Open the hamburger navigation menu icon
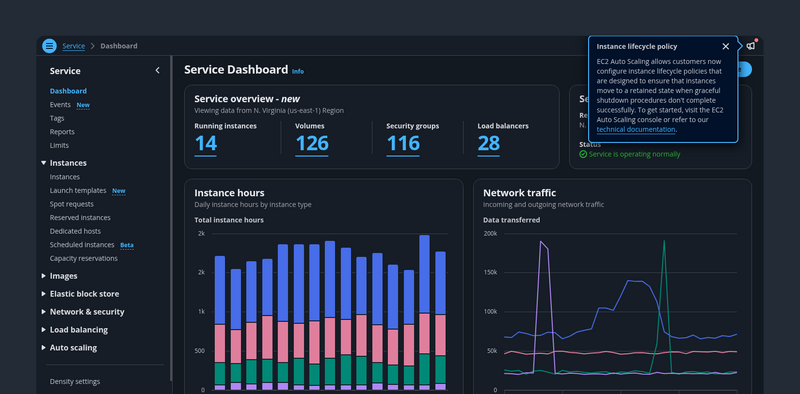800x394 pixels. [49, 46]
